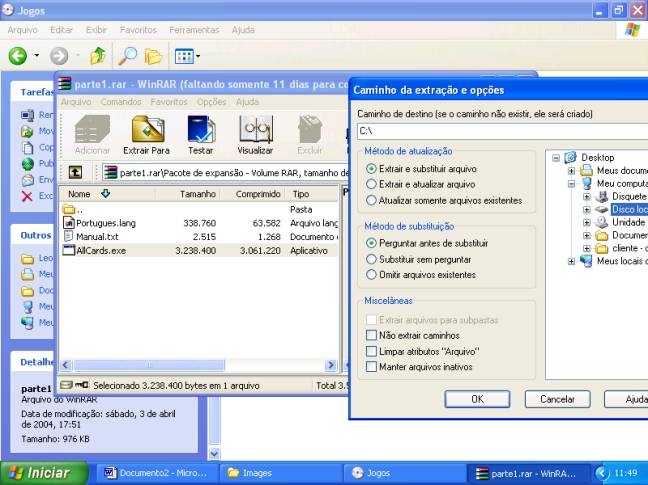The image size is (648, 485).
Task: Click the Excluir icon in WinRAR
Action: tap(310, 129)
